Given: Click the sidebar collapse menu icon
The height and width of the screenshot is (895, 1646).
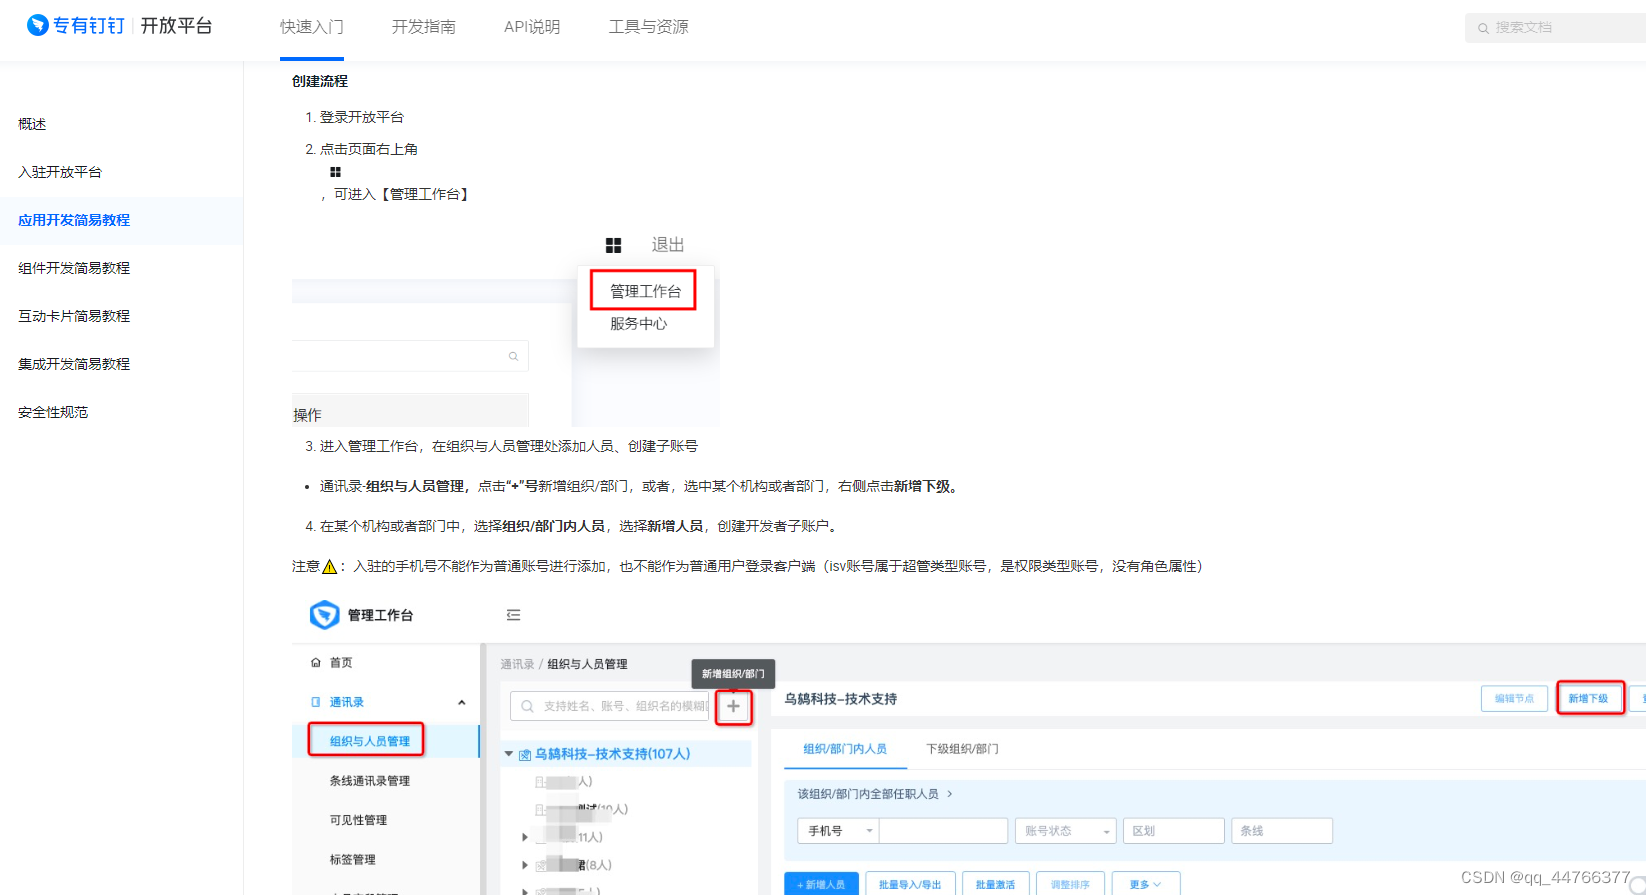Looking at the screenshot, I should tap(513, 615).
